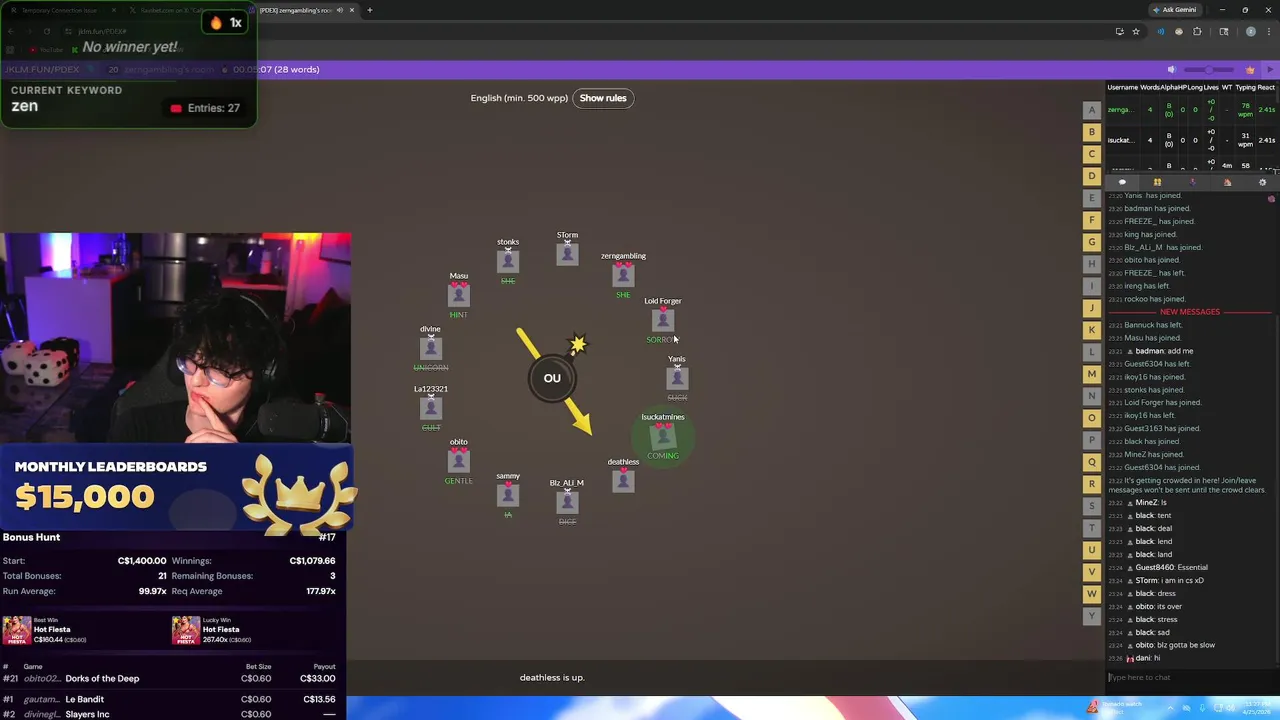Select the Blz_ALi_M player avatar

567,502
